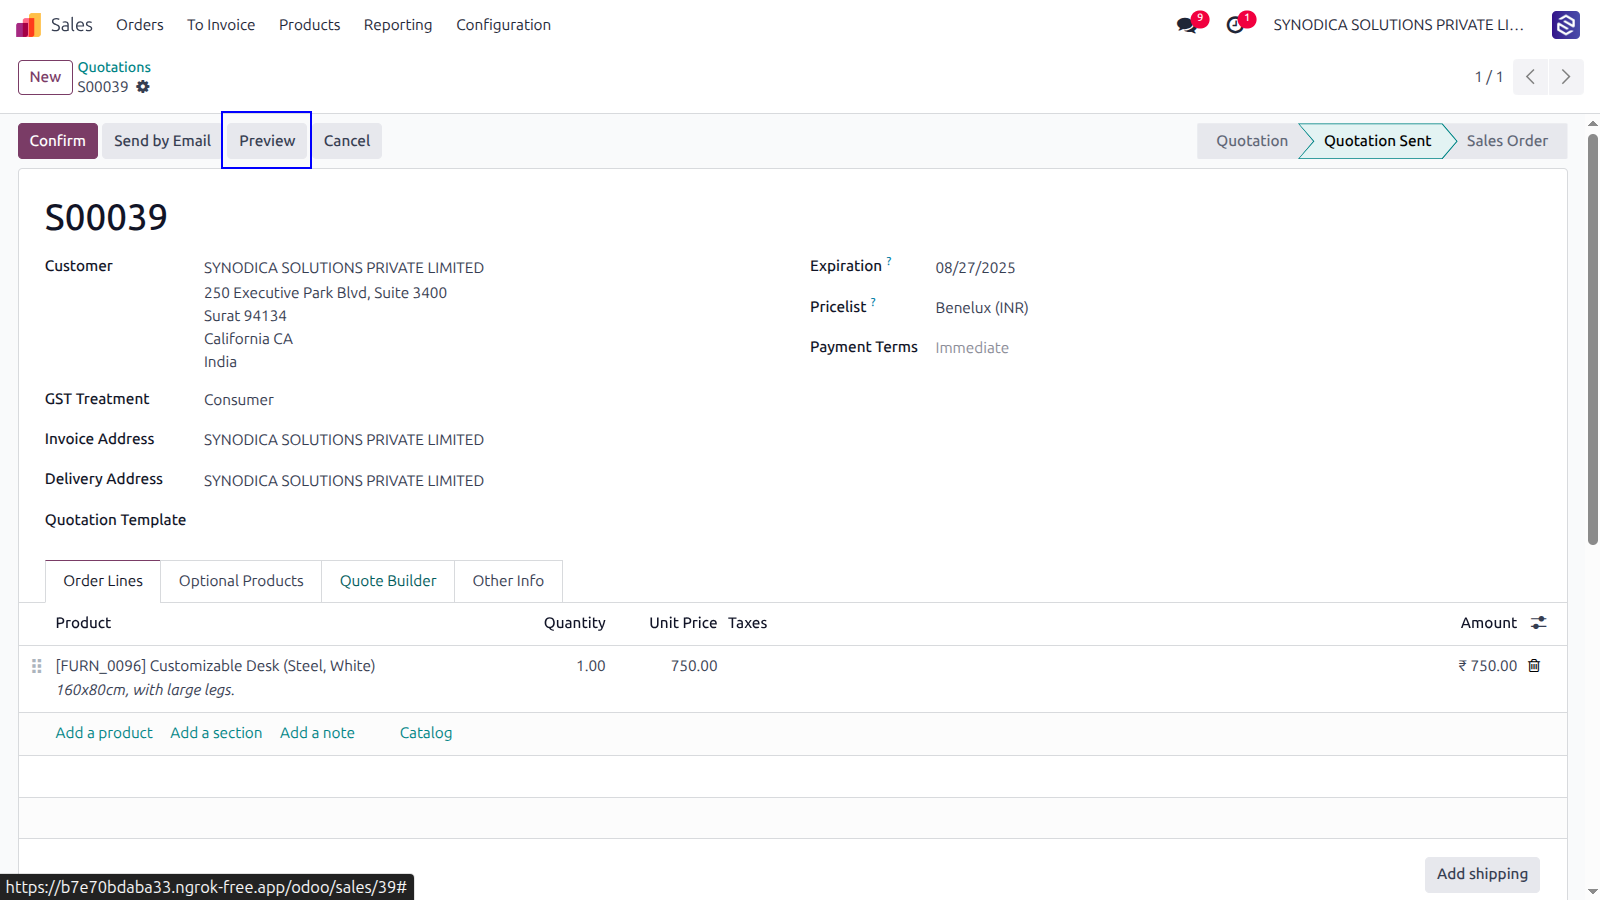This screenshot has width=1600, height=900.
Task: Click the Amount column header
Action: coord(1488,623)
